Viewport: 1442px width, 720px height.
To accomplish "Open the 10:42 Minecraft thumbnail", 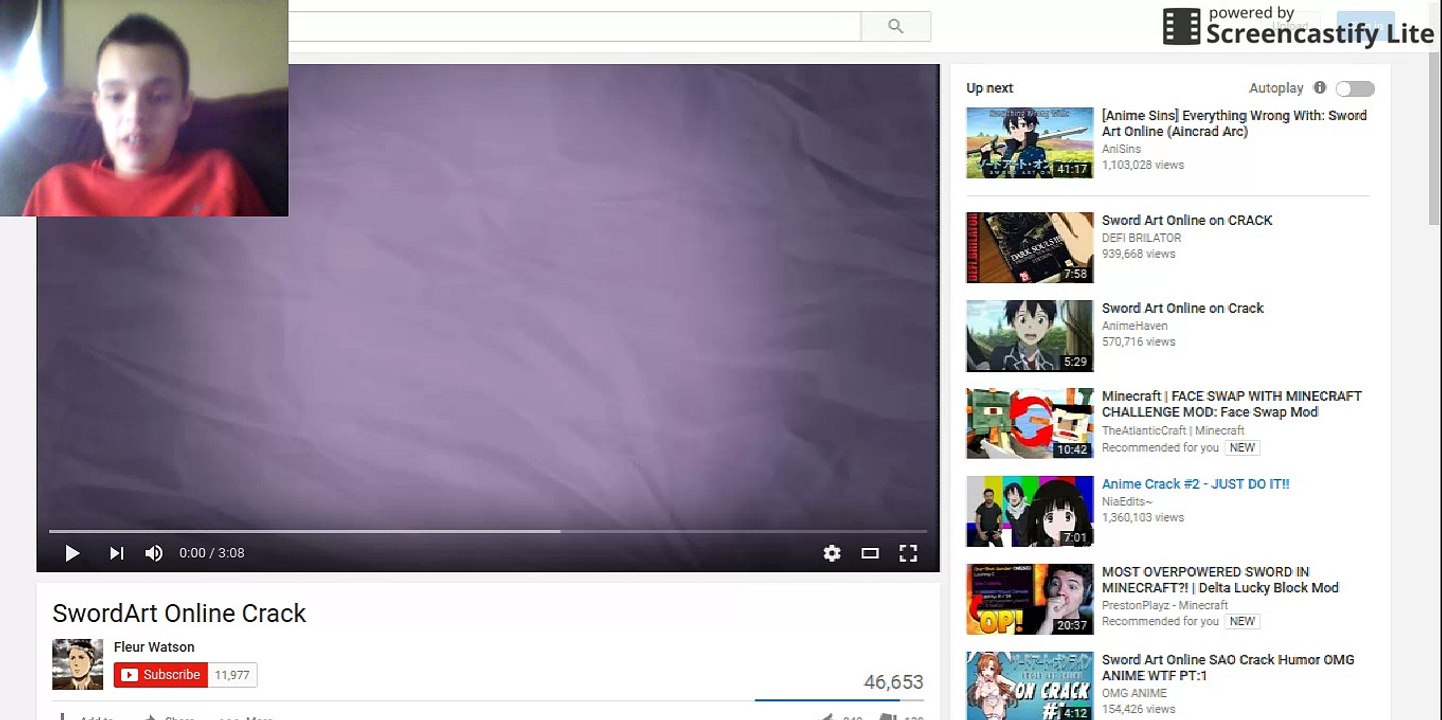I will click(x=1030, y=423).
